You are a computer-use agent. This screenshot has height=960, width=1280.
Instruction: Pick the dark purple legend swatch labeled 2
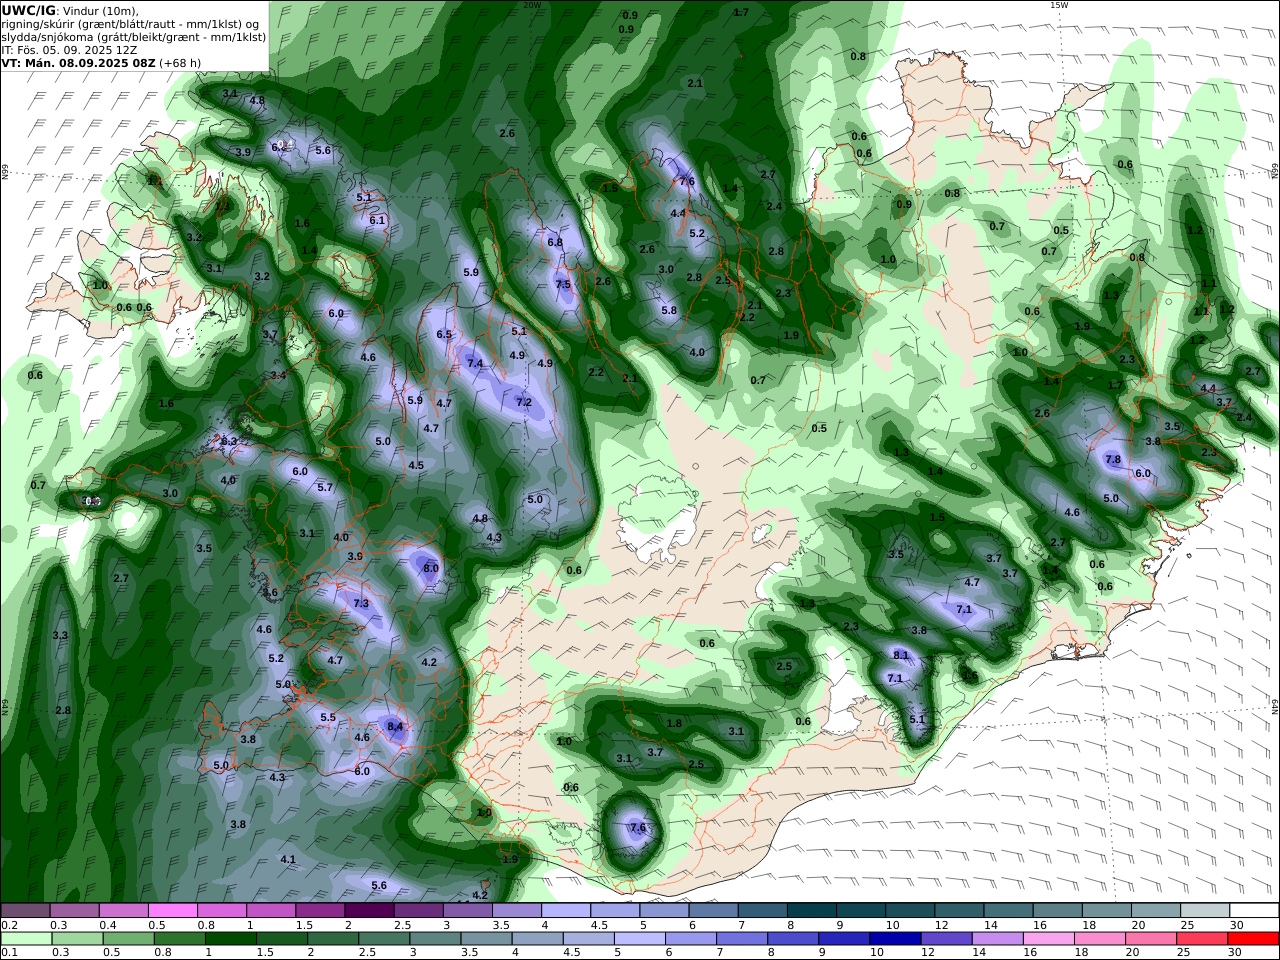click(369, 910)
